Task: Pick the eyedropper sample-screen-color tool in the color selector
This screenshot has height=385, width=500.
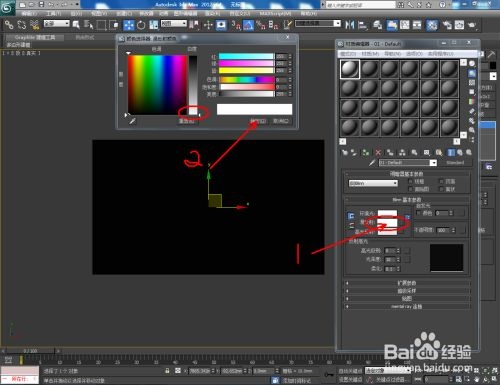Action: click(132, 121)
